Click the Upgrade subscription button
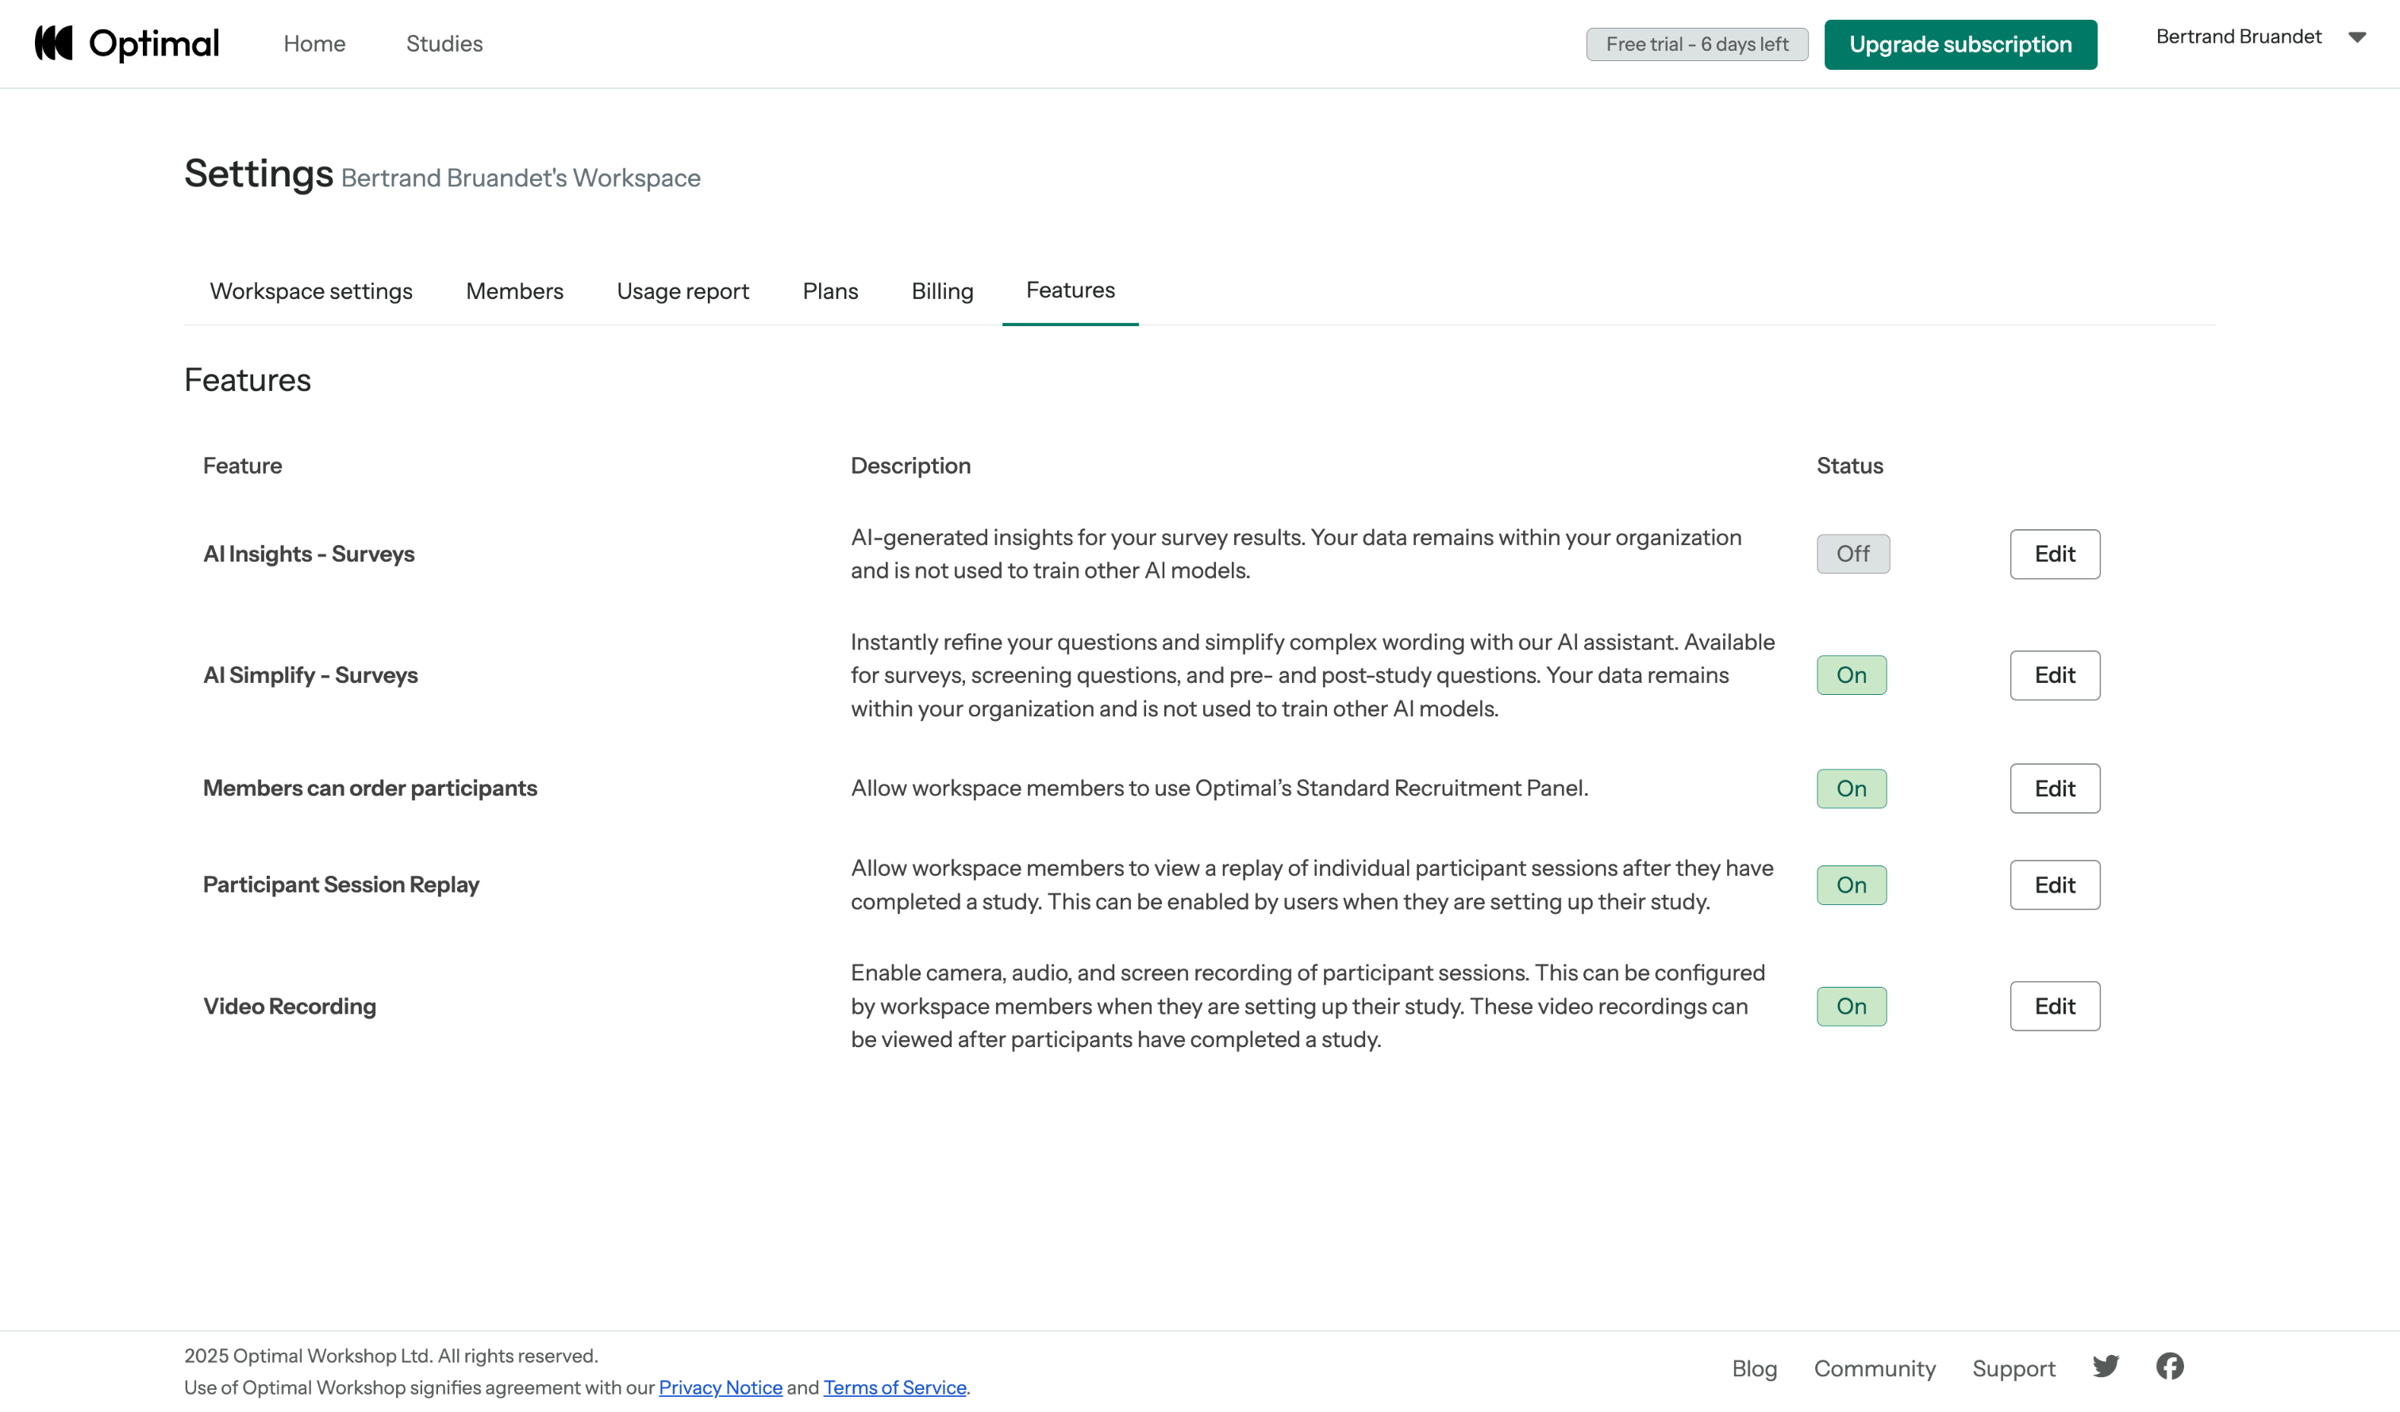The image size is (2400, 1412). point(1960,44)
